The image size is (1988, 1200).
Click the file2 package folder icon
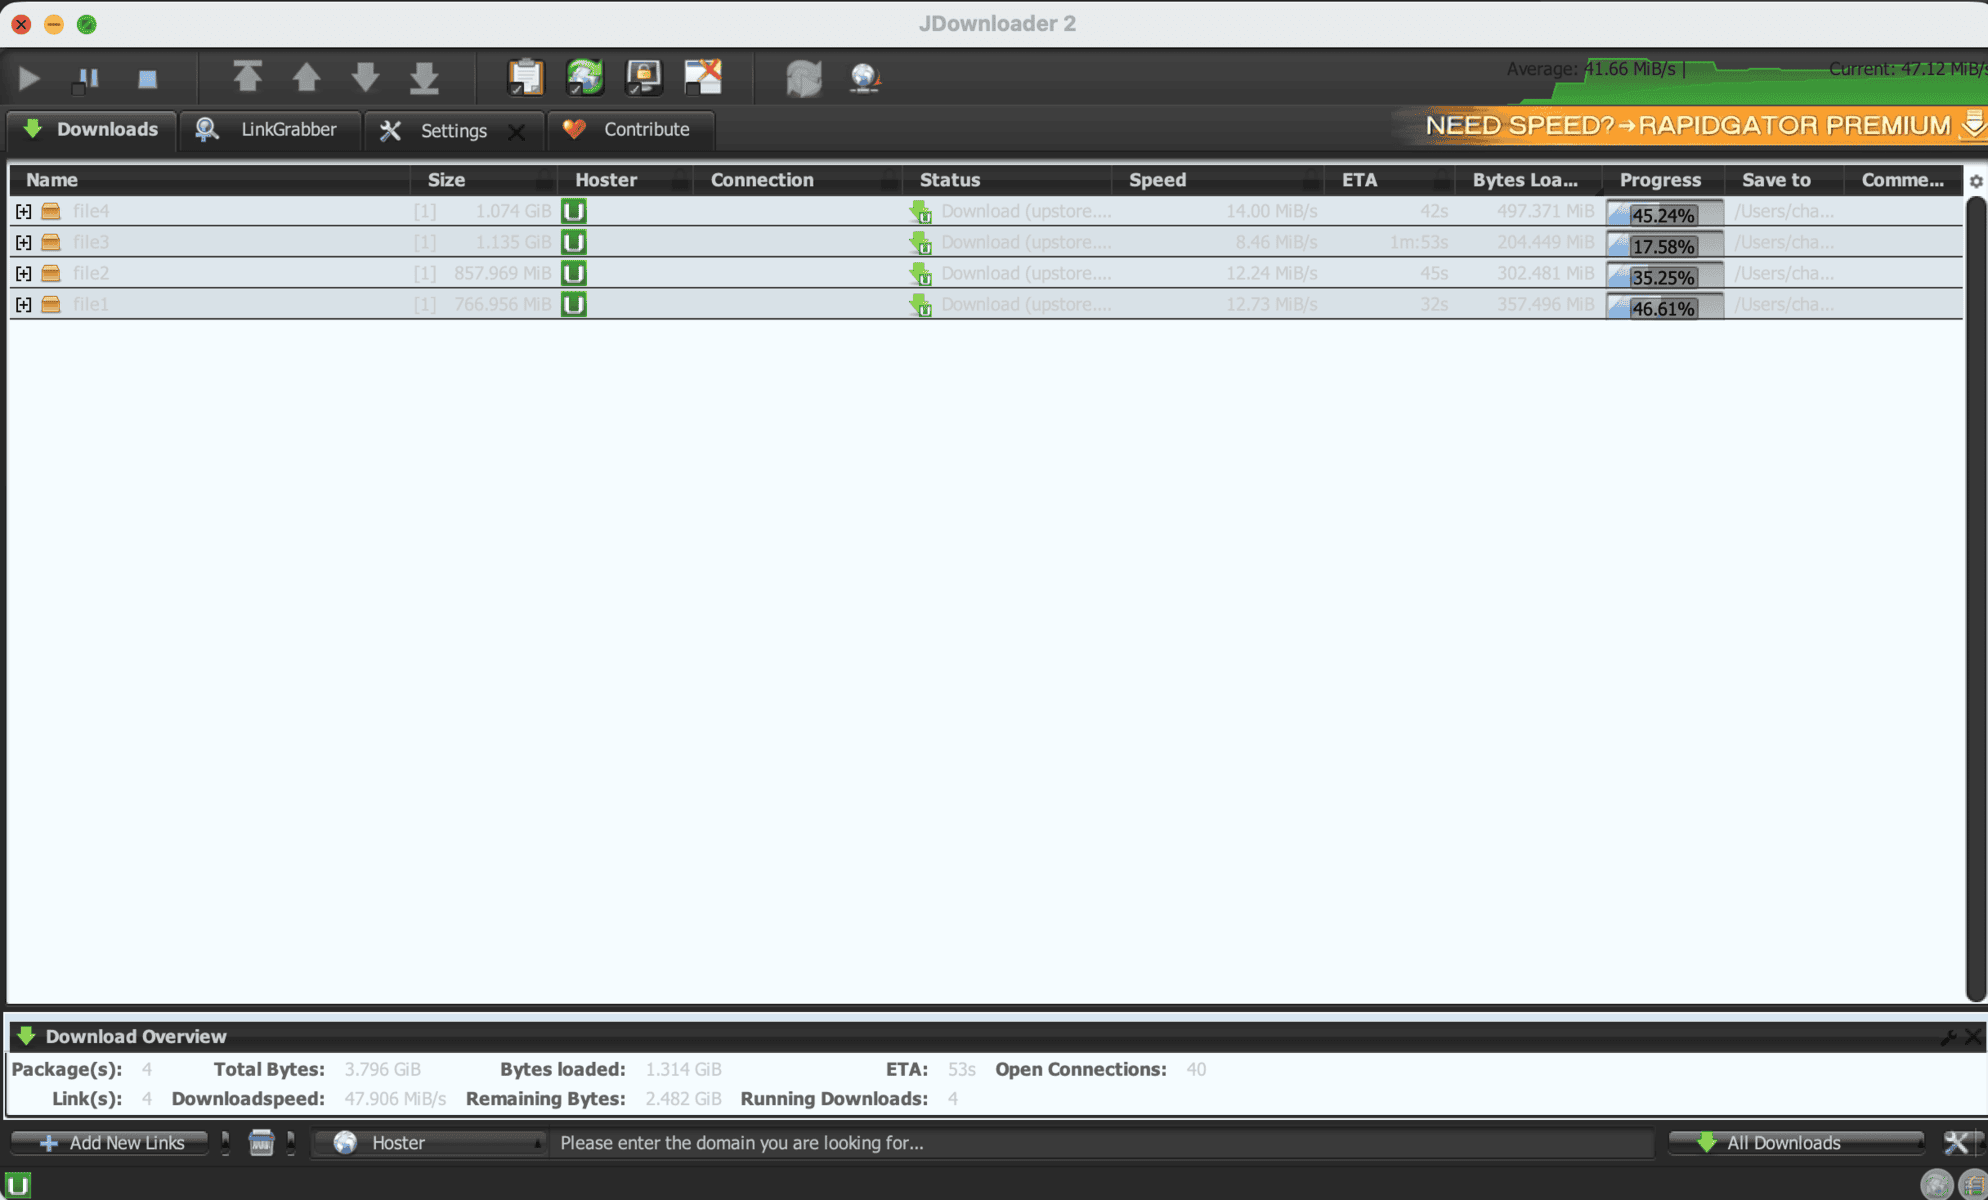51,273
